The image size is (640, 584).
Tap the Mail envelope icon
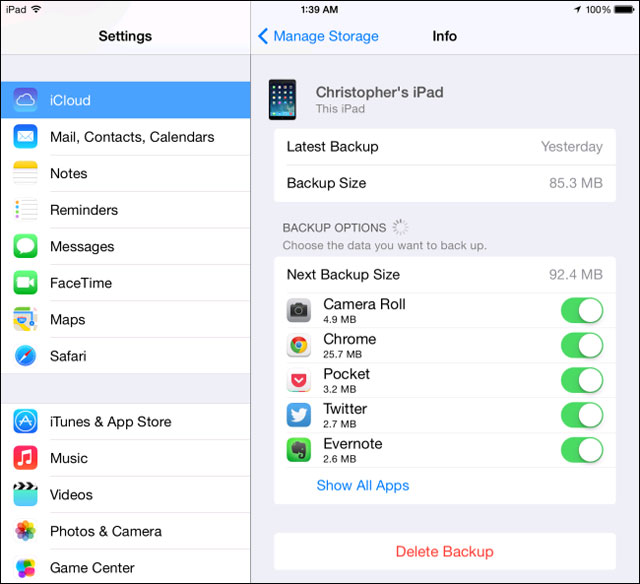click(25, 136)
